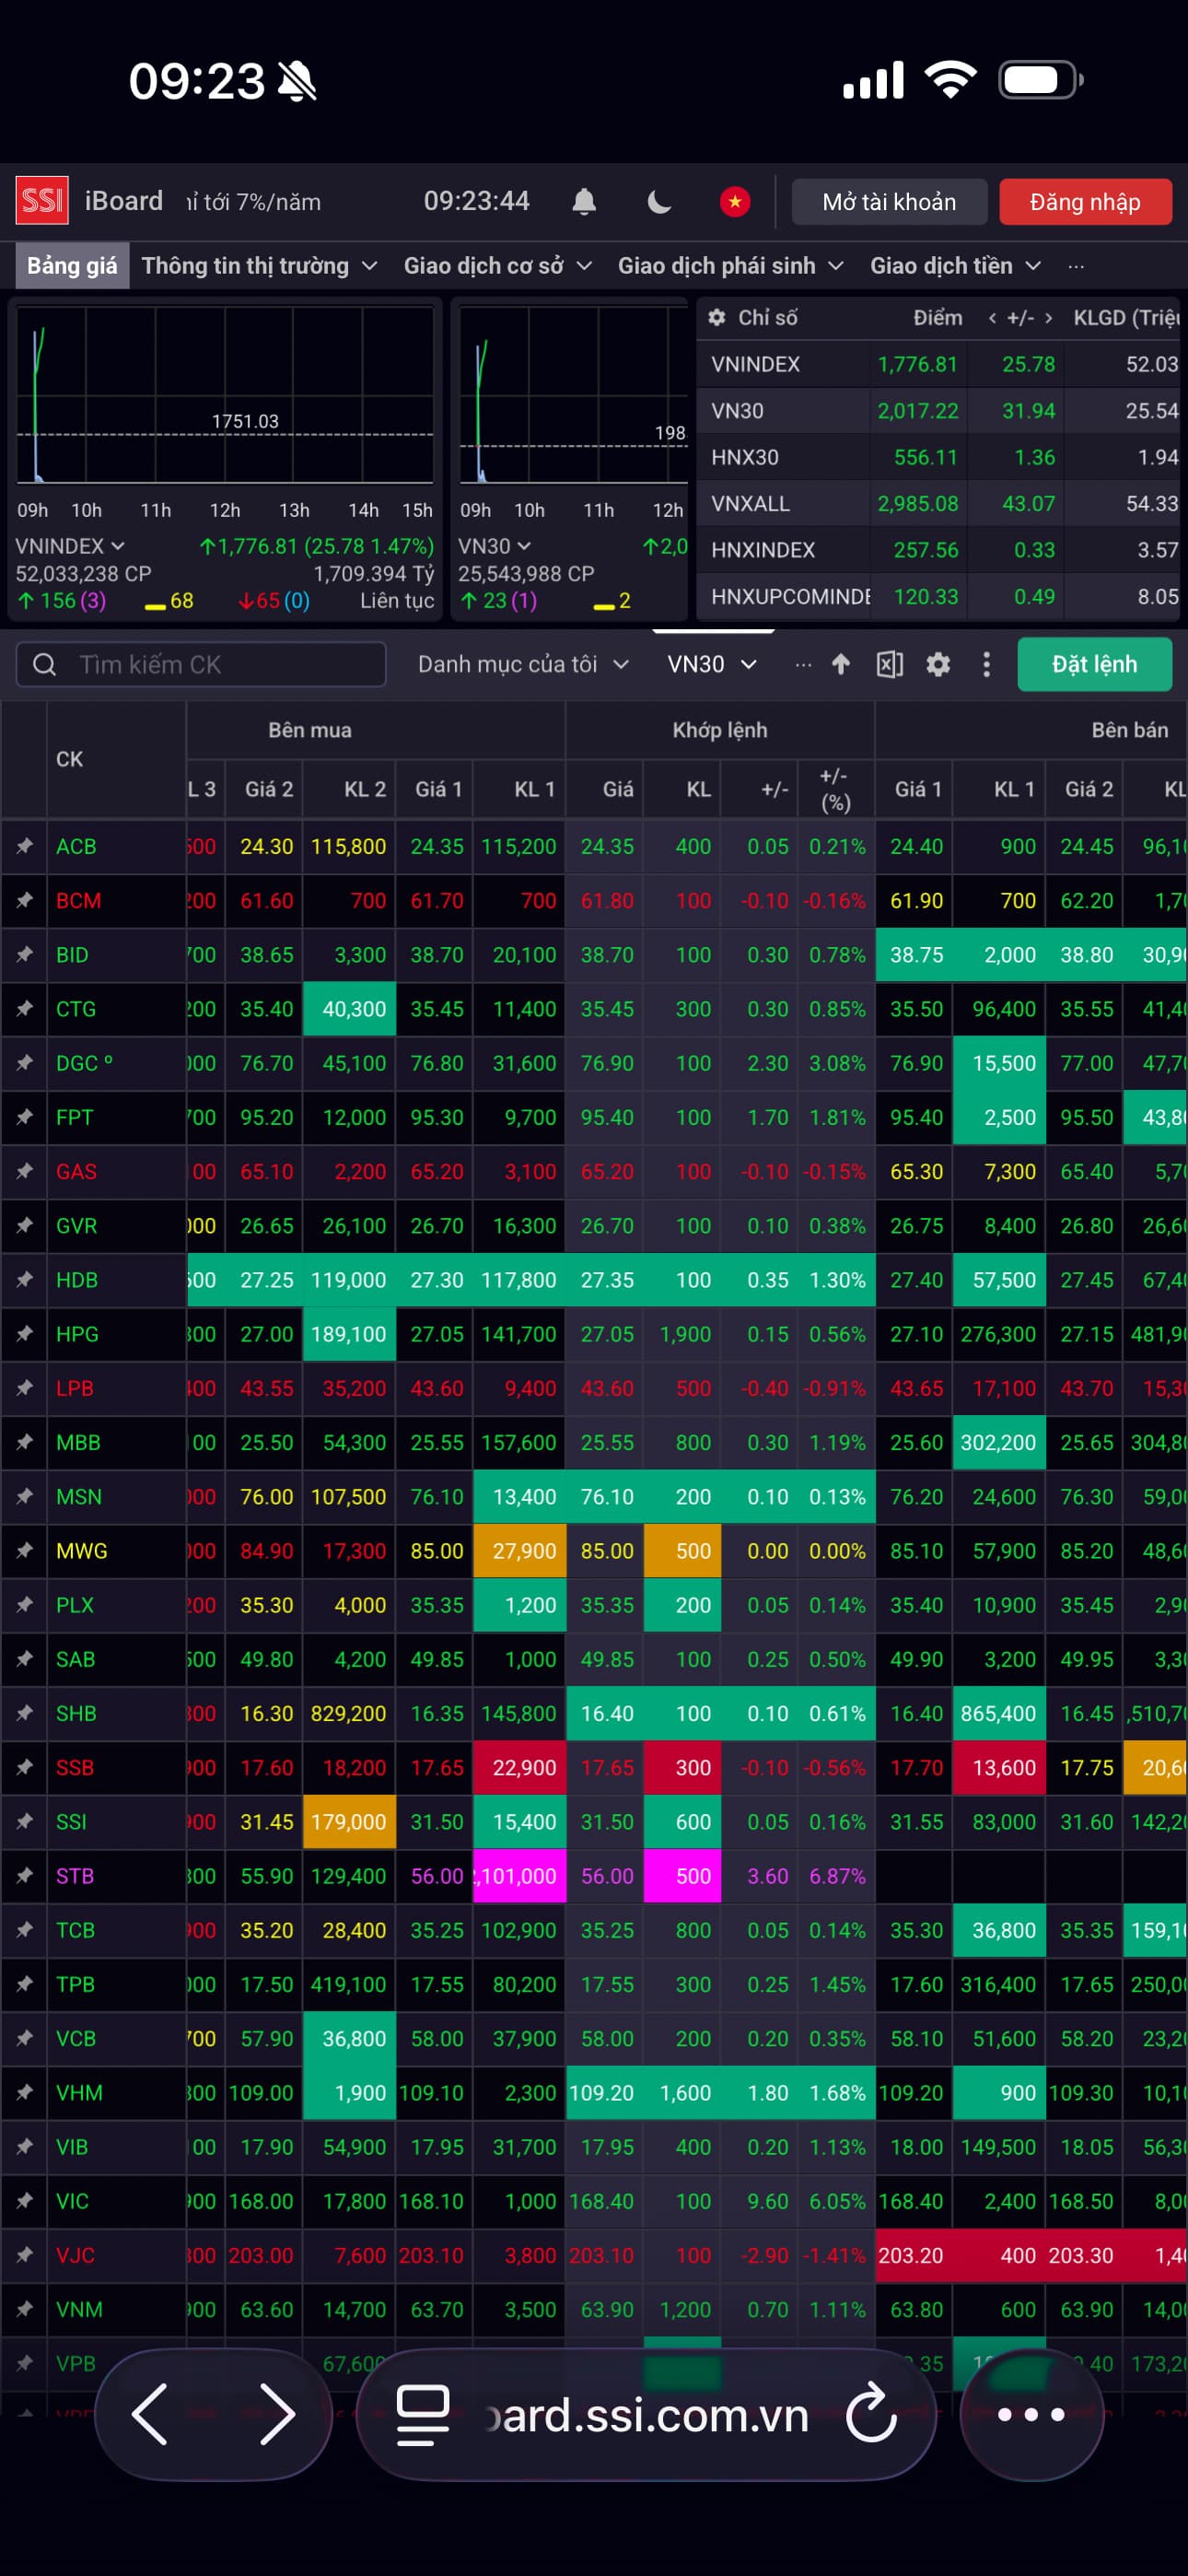Open the VNINDEX intraday chart
1188x2576 pixels.
225,396
